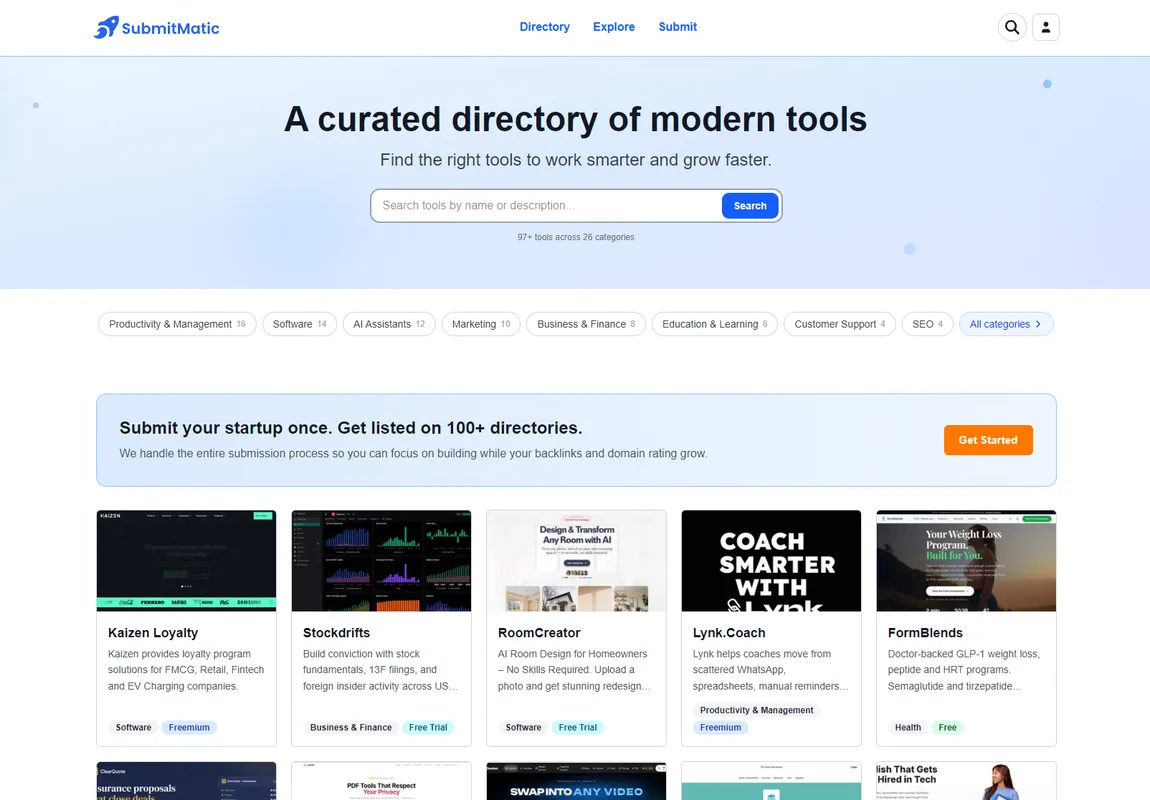Click Kaizen Loyalty description text
Image resolution: width=1150 pixels, height=800 pixels.
(186, 669)
